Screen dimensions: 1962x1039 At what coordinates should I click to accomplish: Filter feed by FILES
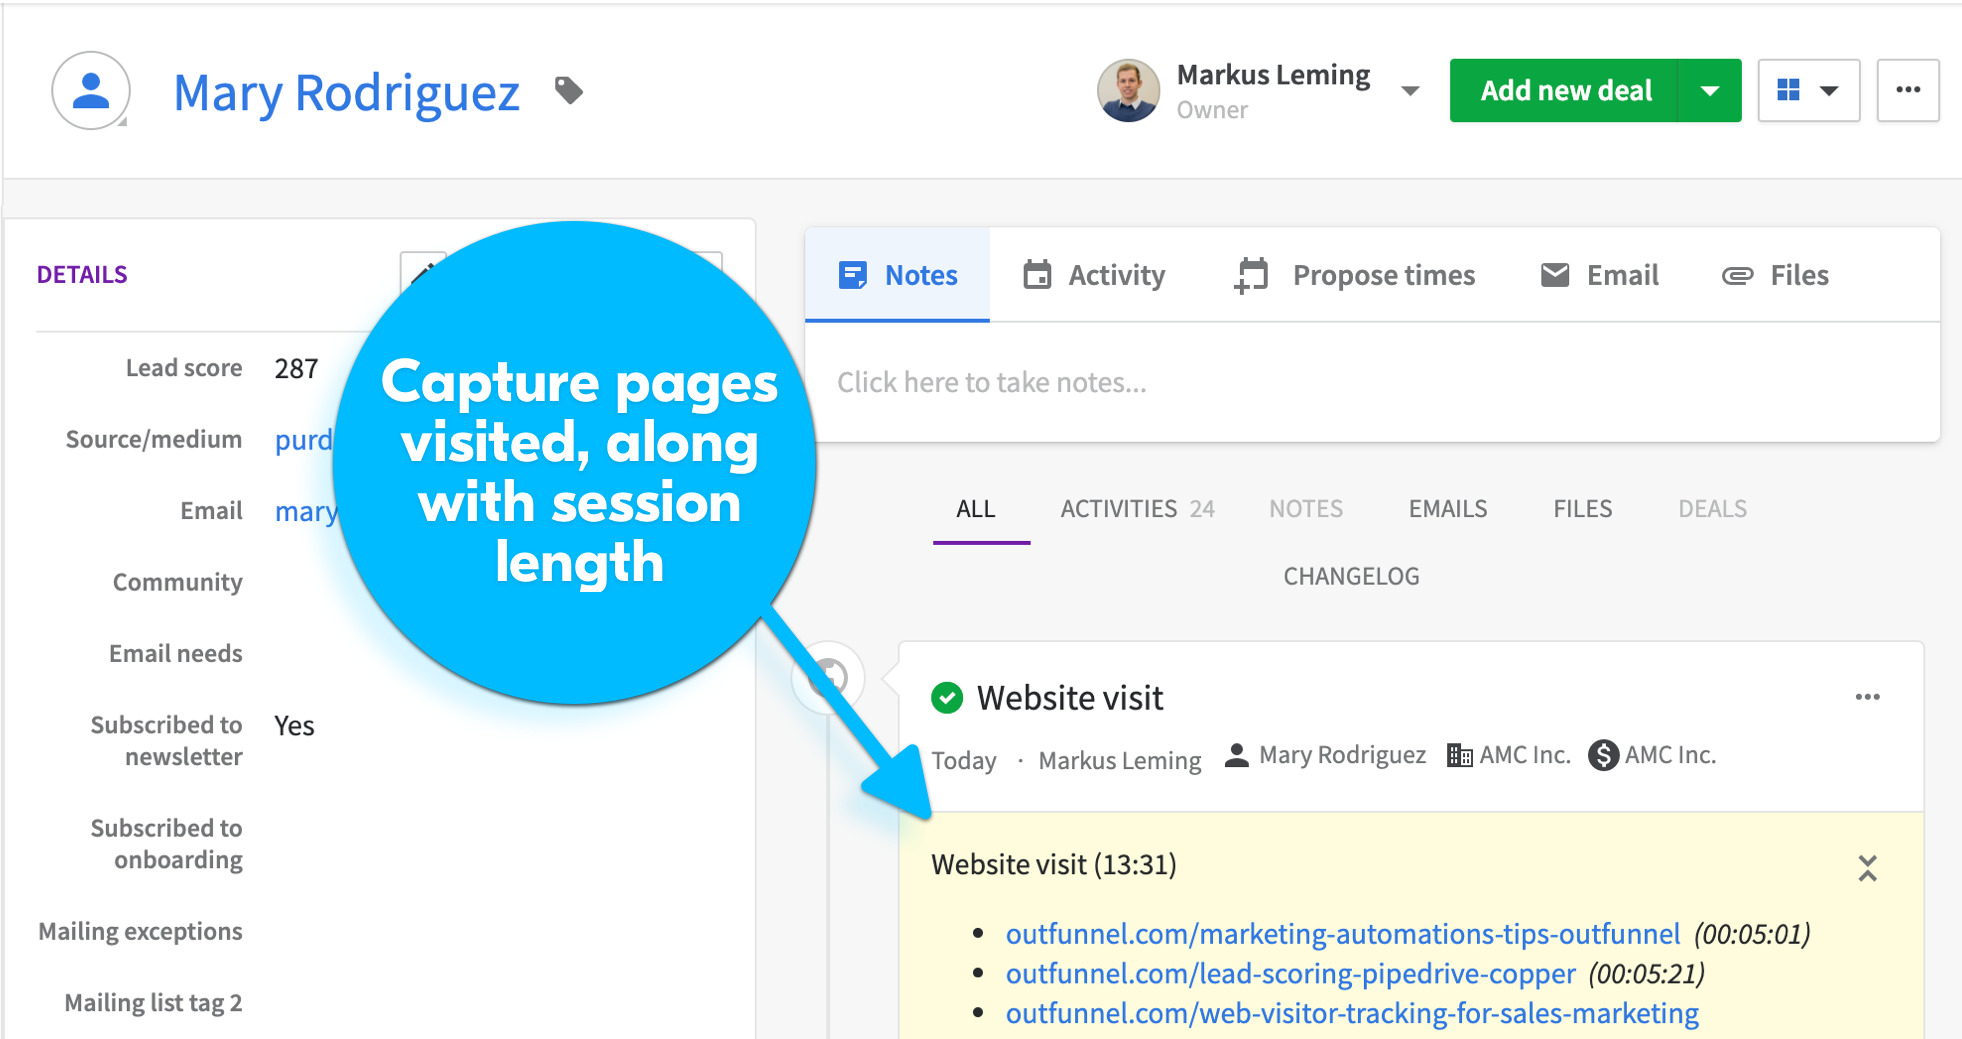(1582, 509)
